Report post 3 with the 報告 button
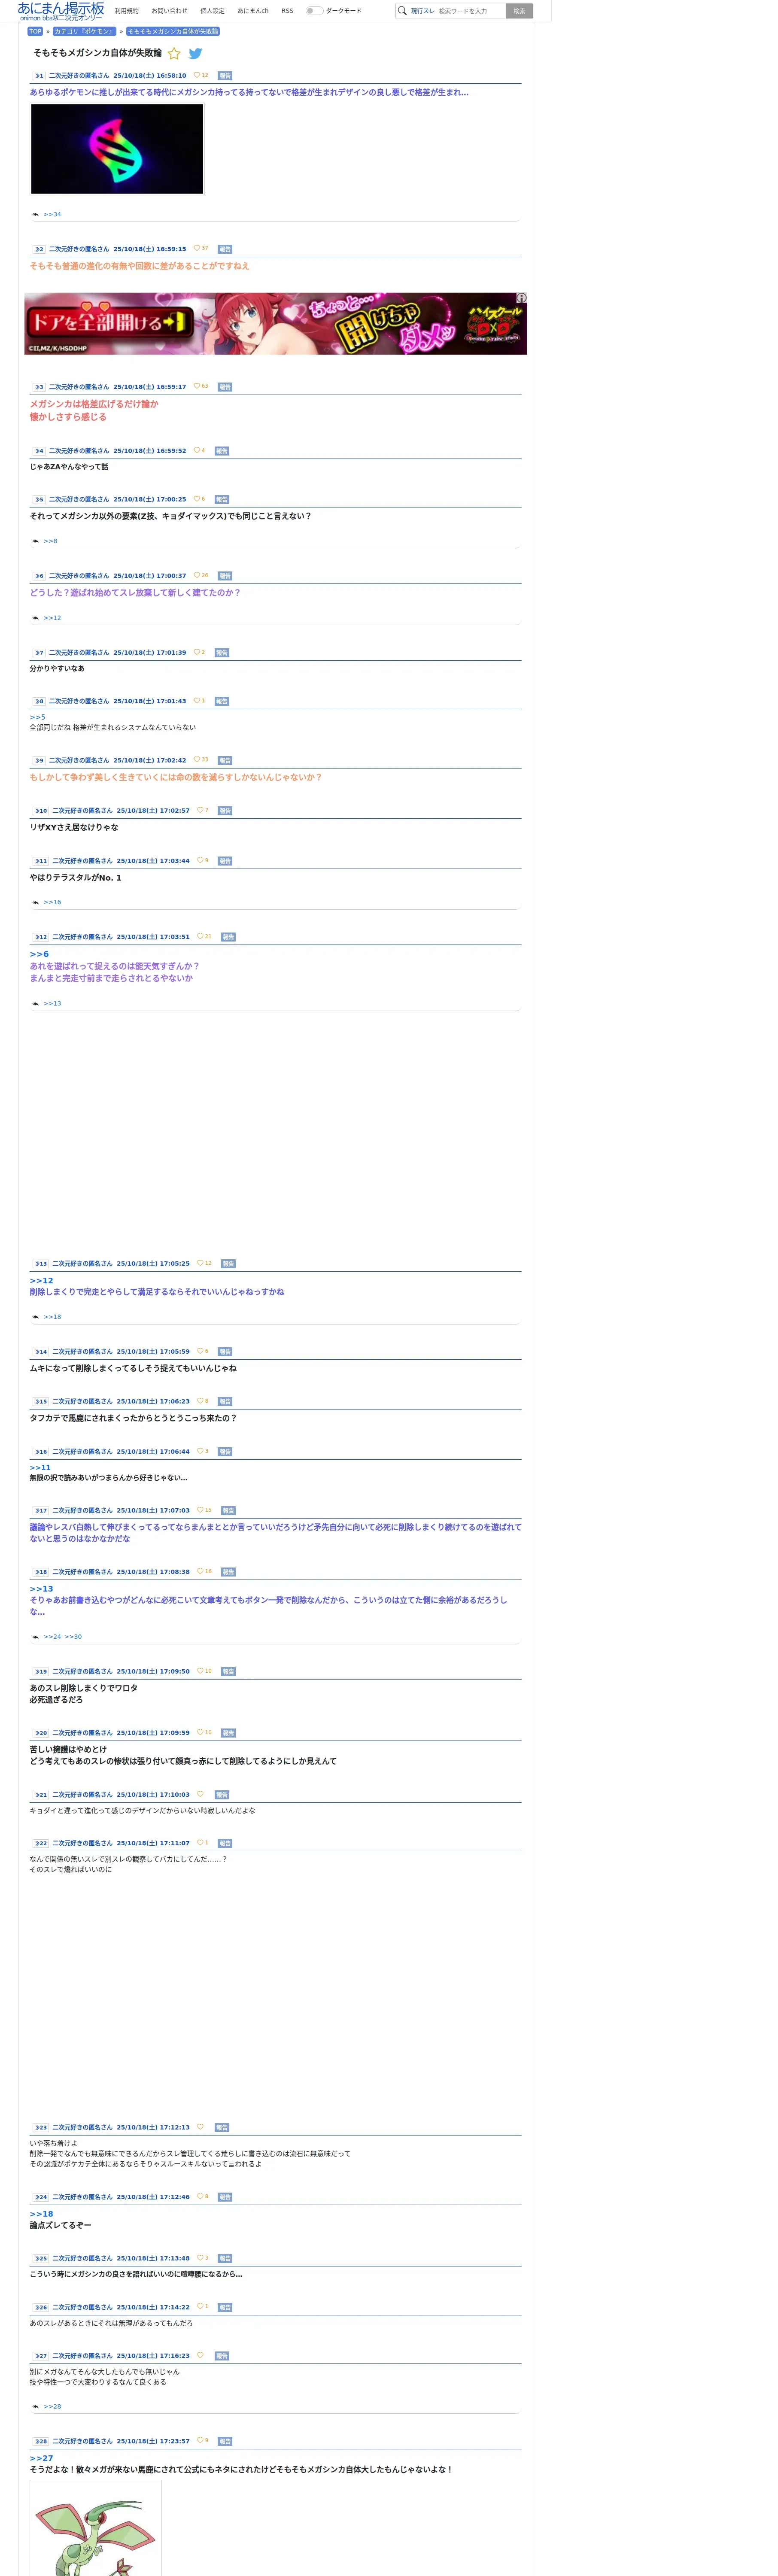The image size is (778, 2576). click(225, 387)
